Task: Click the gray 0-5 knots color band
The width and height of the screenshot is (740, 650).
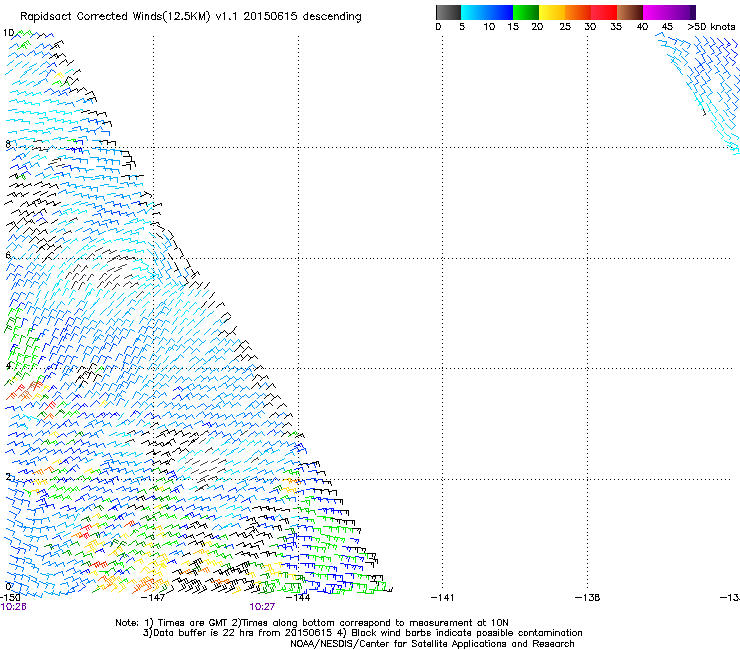Action: (448, 12)
